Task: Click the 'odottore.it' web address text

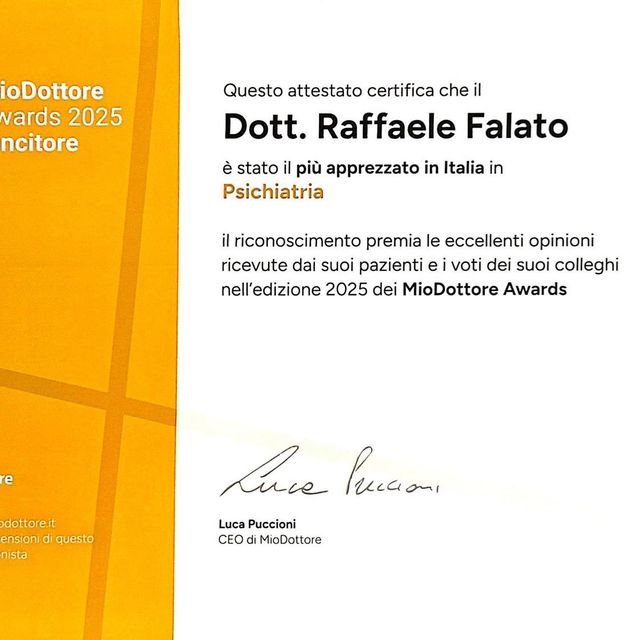Action: coord(27,523)
